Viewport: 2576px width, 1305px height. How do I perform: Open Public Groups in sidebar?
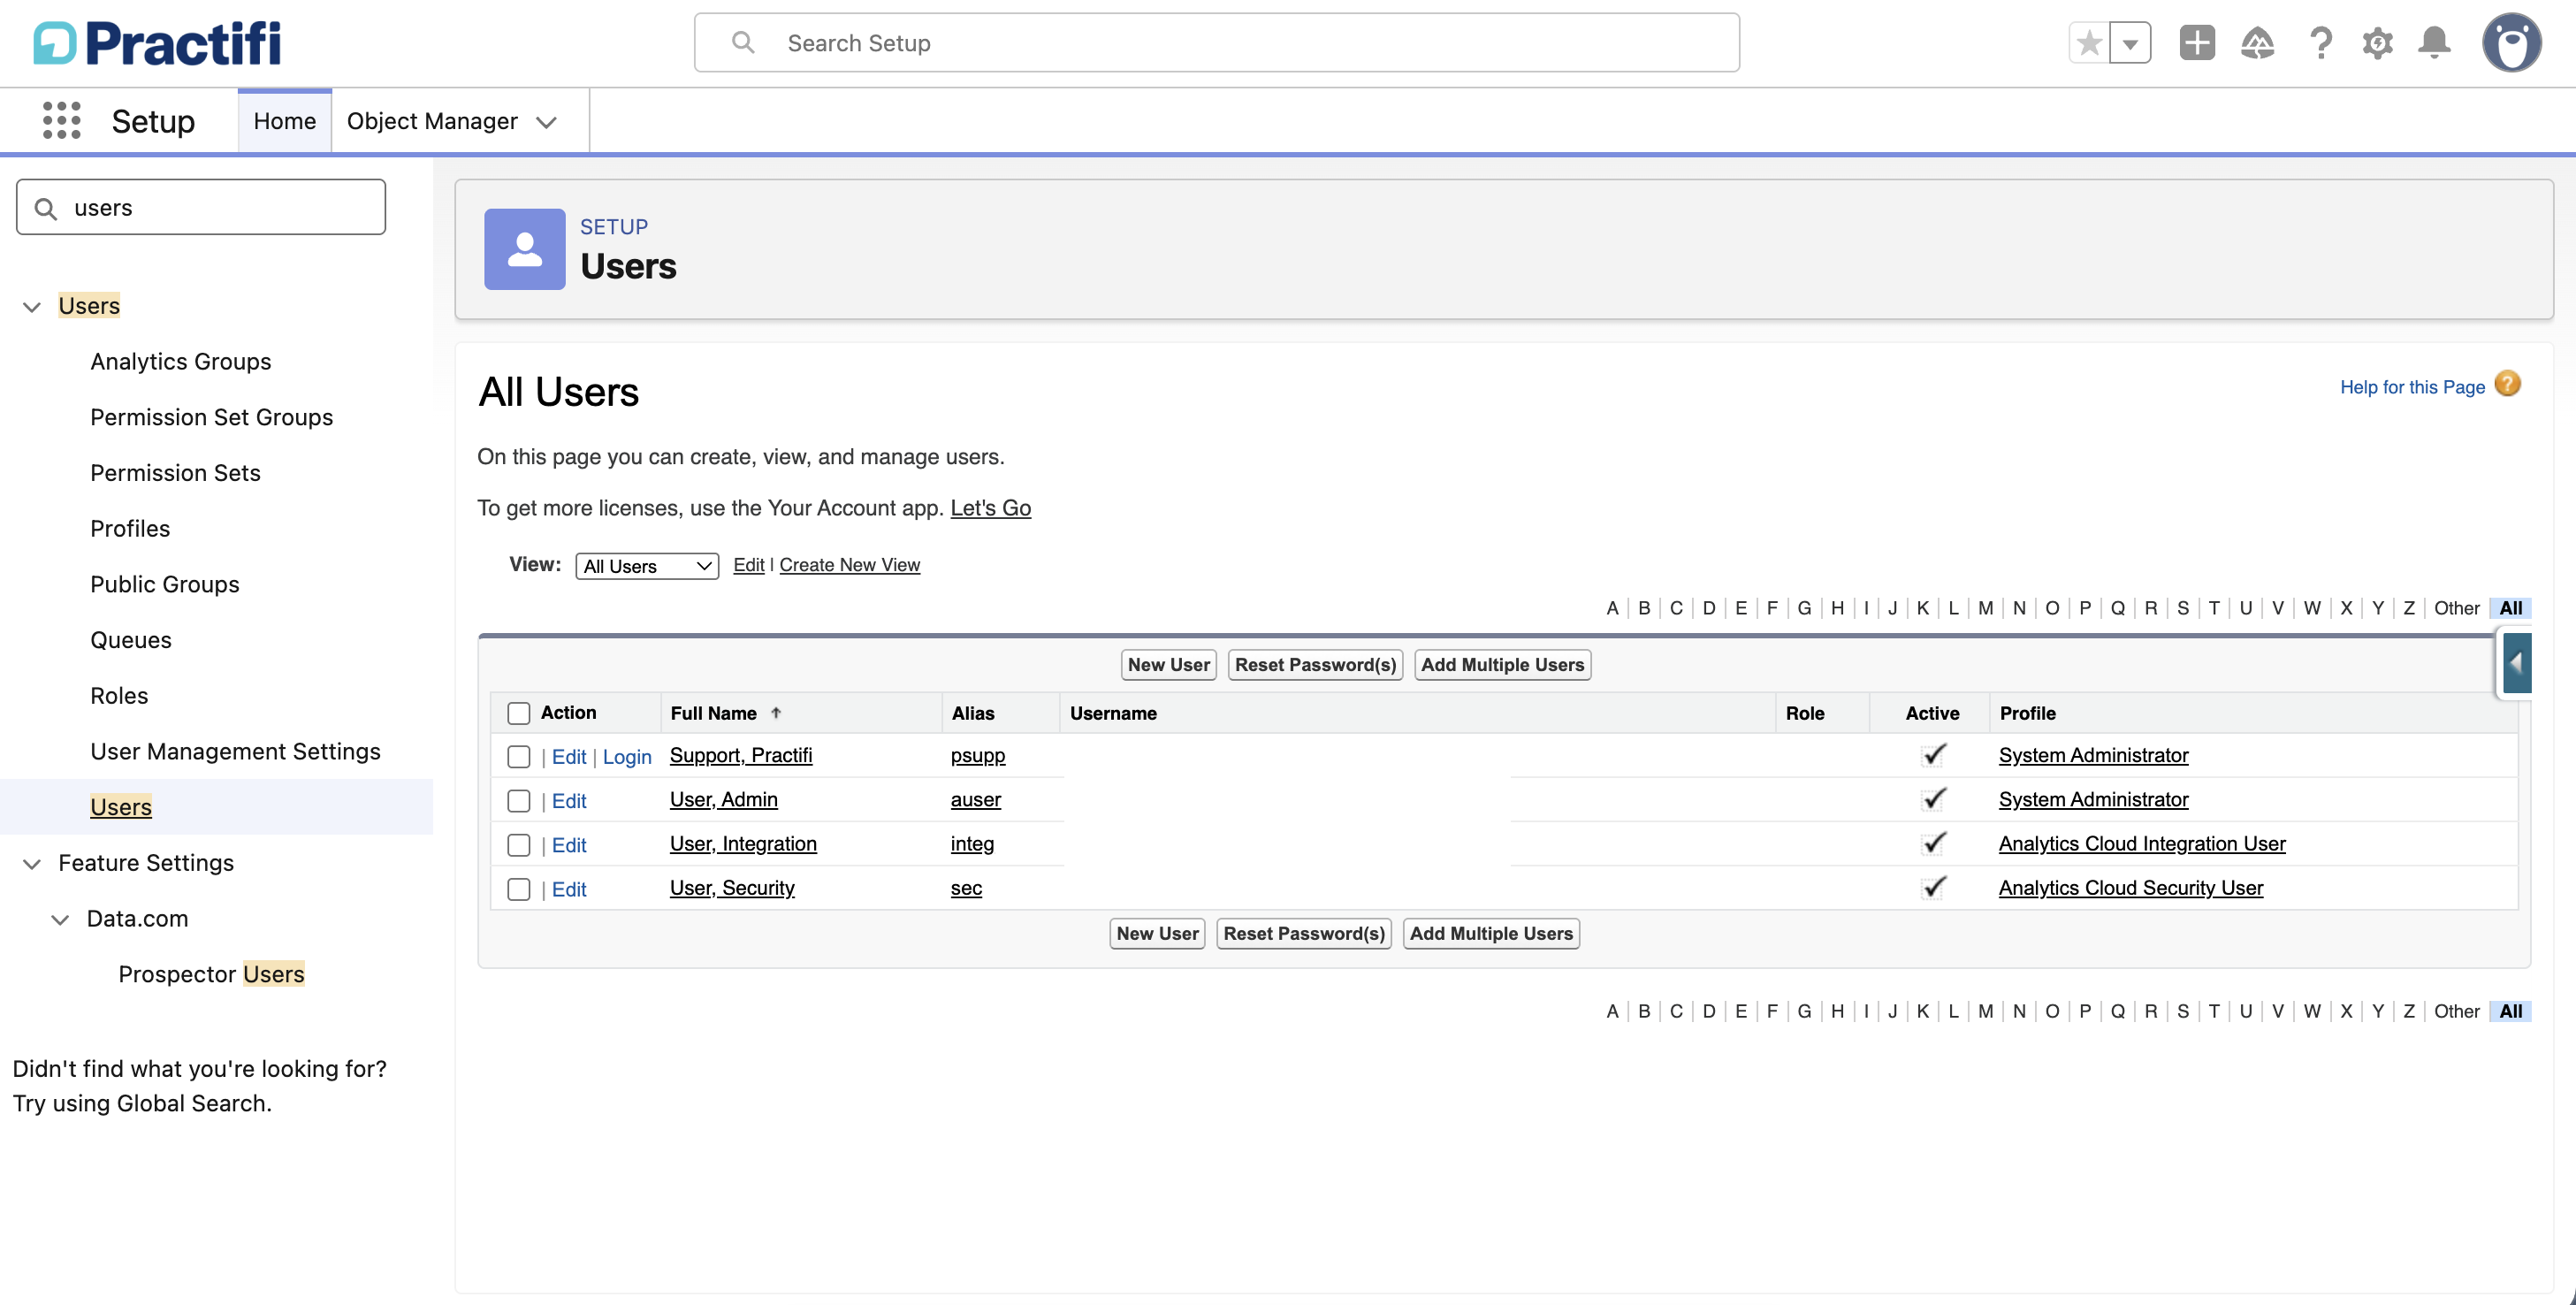point(164,584)
